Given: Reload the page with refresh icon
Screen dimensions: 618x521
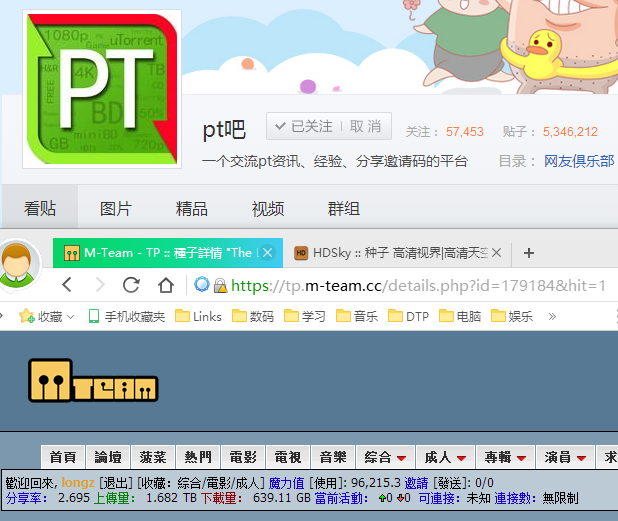Looking at the screenshot, I should (x=131, y=285).
